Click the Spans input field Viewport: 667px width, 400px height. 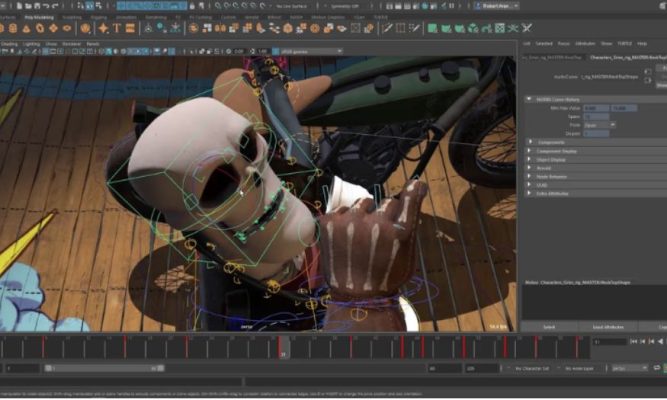pyautogui.click(x=592, y=116)
